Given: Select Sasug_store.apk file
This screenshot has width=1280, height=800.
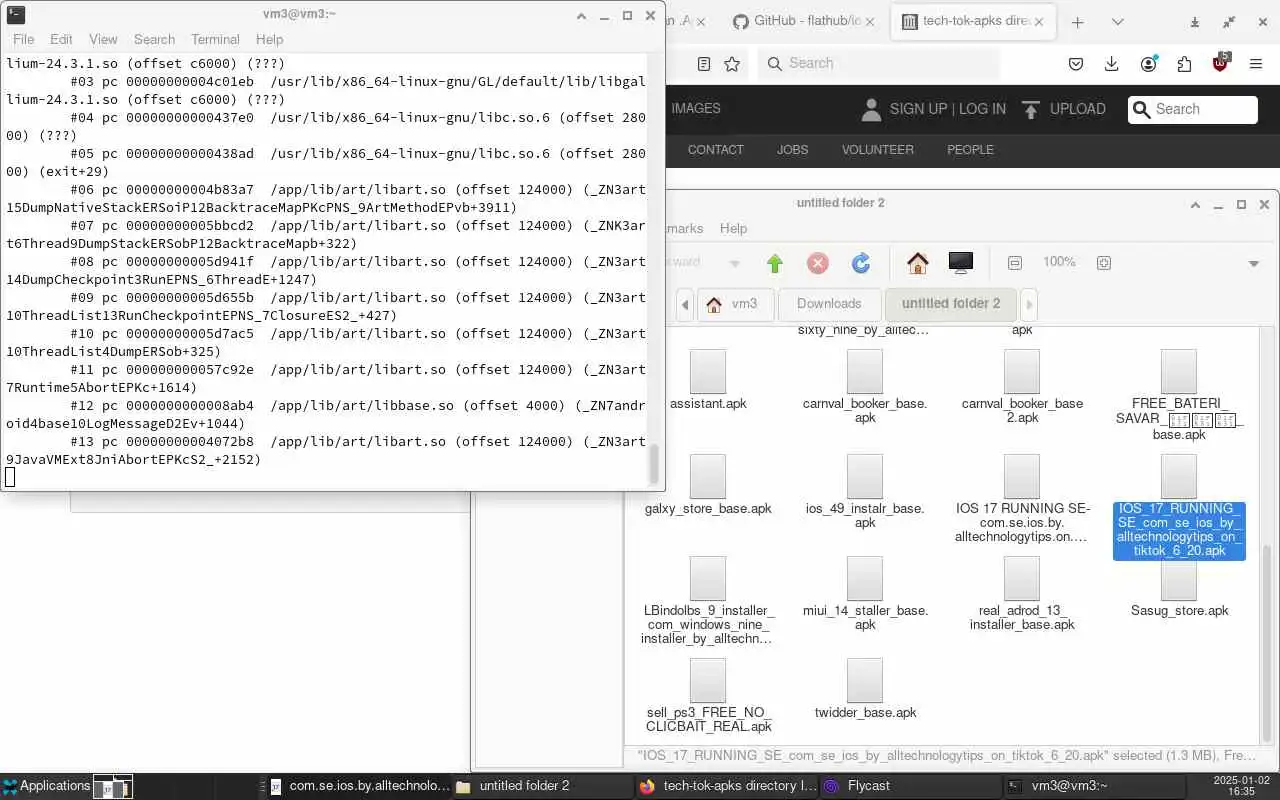Looking at the screenshot, I should click(x=1179, y=587).
